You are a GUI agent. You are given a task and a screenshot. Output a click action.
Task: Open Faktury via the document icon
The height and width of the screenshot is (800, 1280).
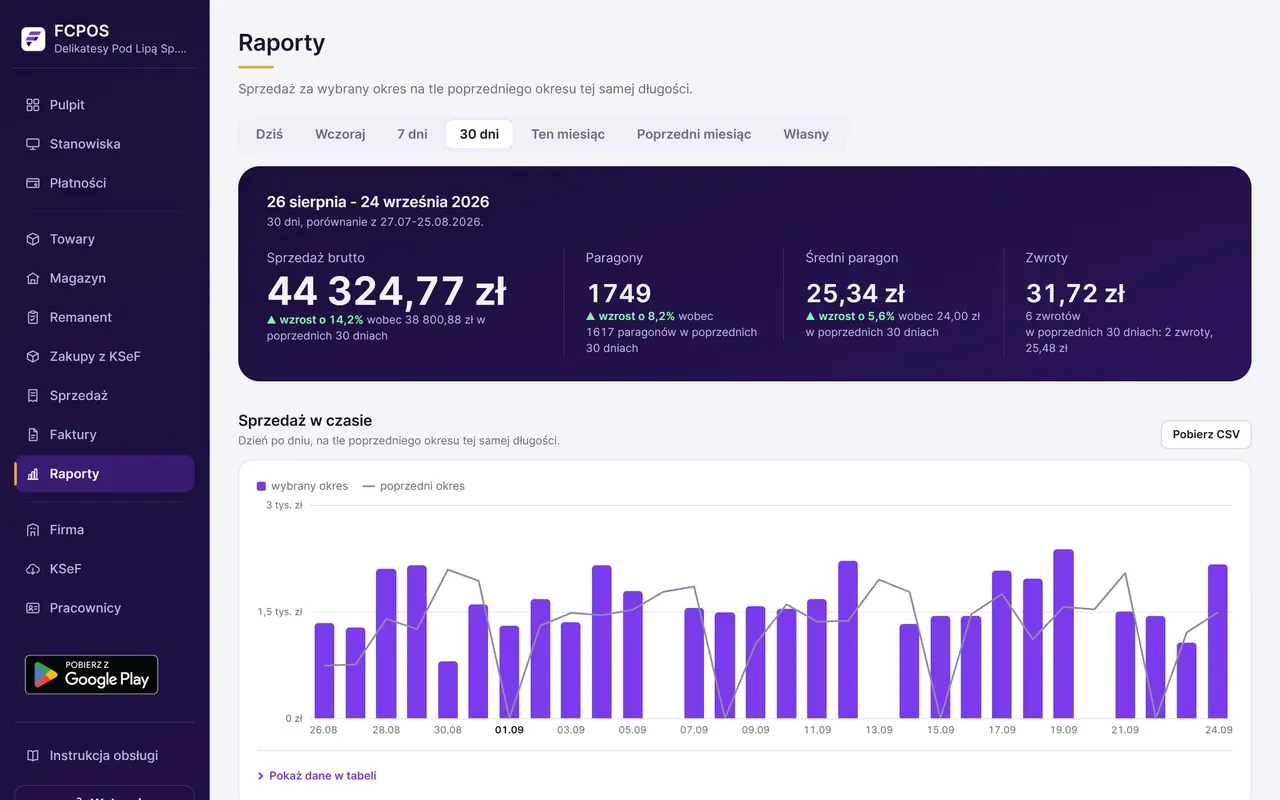pyautogui.click(x=33, y=434)
